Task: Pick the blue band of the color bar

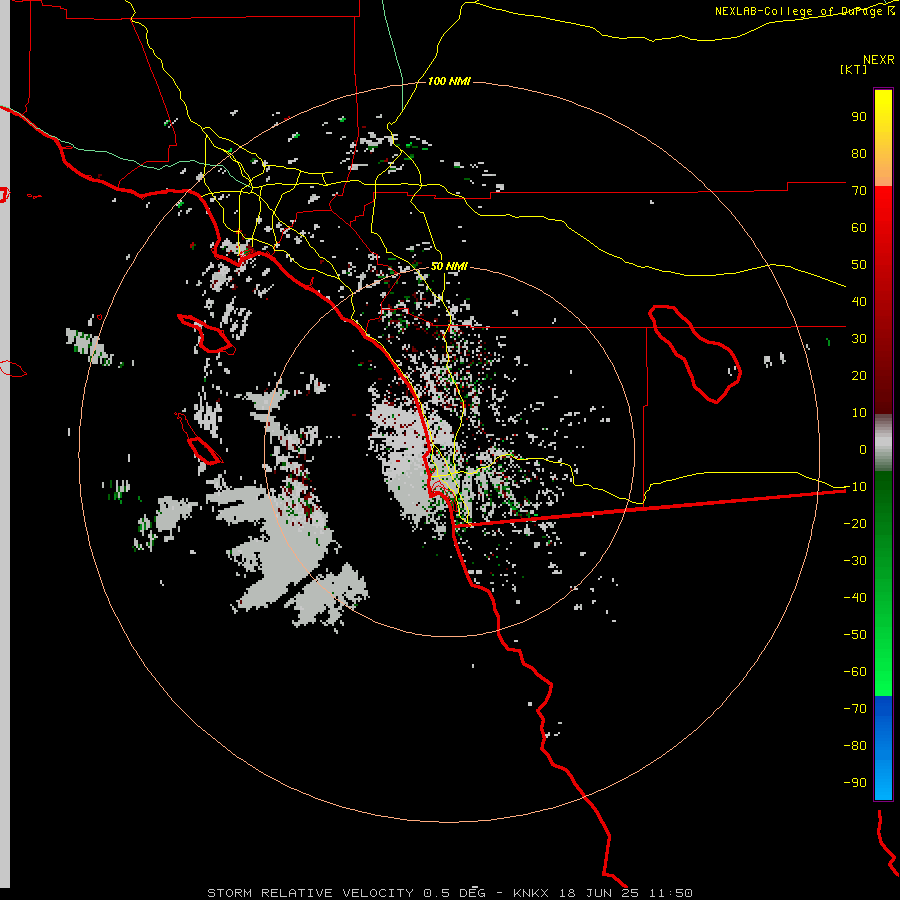Action: point(883,748)
